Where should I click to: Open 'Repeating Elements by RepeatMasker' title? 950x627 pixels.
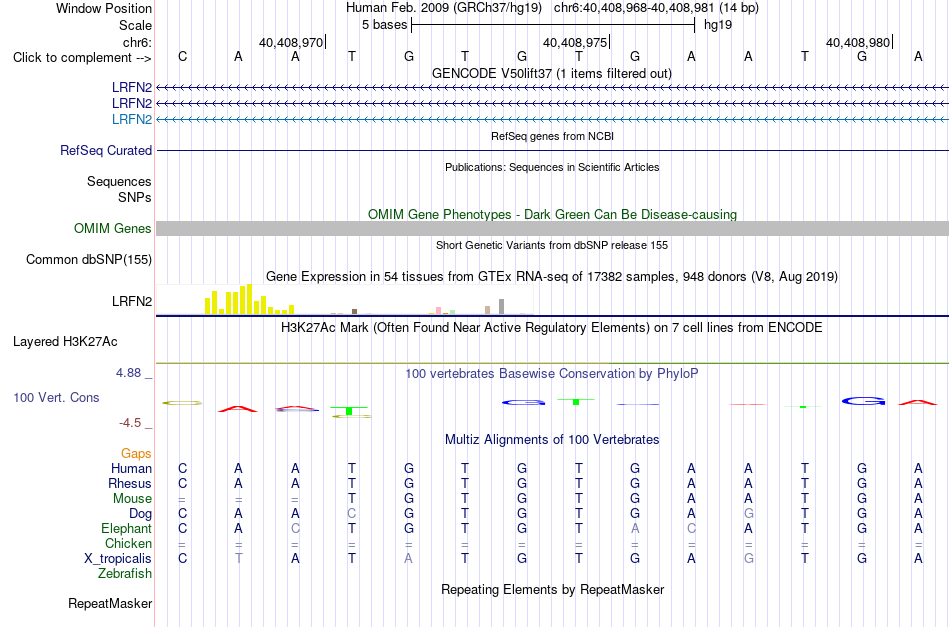tap(552, 589)
